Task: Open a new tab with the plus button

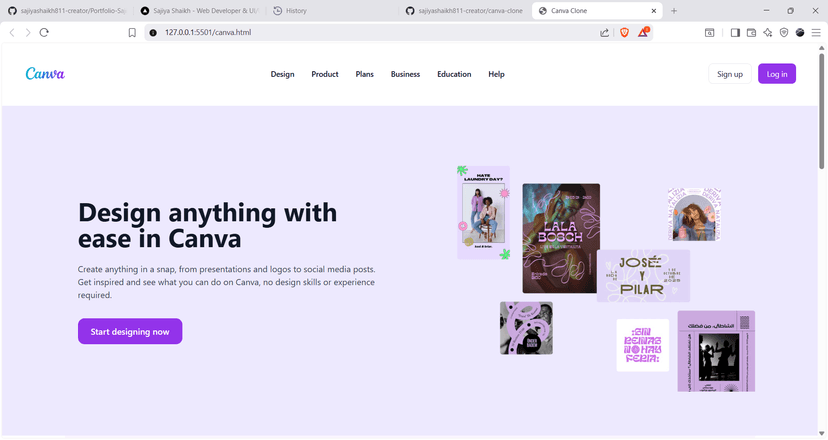Action: 674,11
